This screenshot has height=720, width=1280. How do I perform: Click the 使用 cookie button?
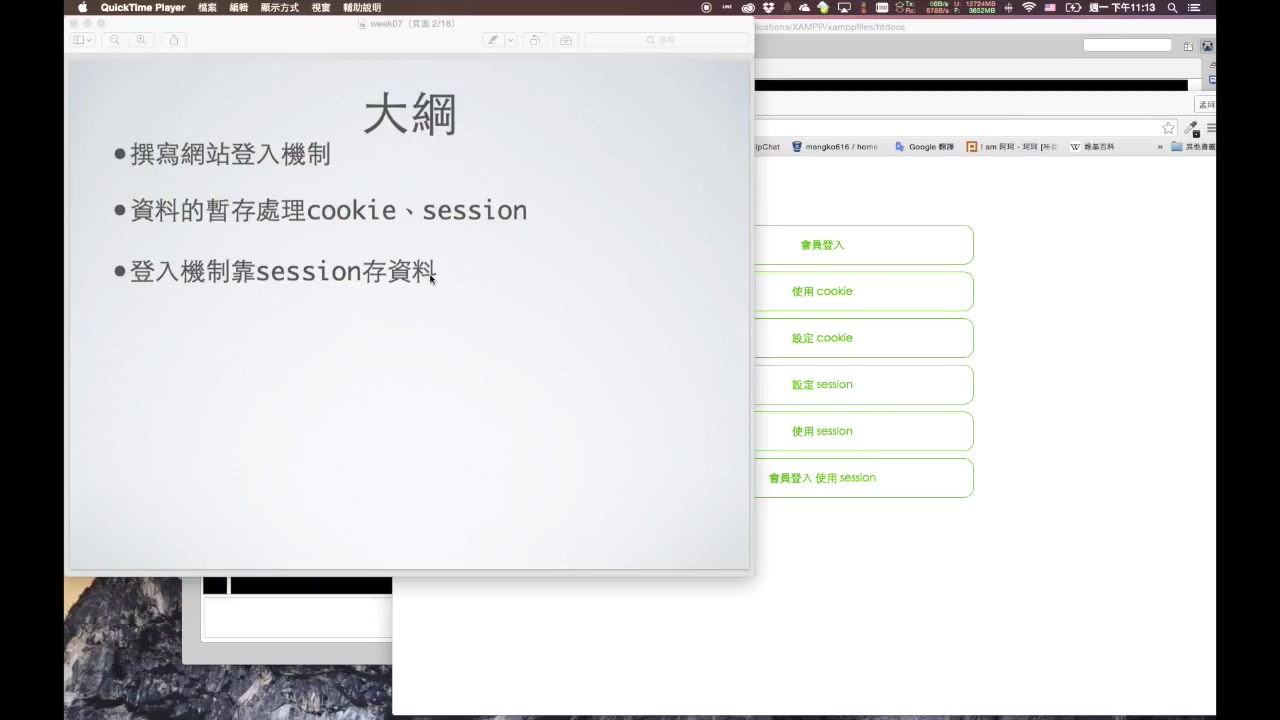pyautogui.click(x=864, y=291)
